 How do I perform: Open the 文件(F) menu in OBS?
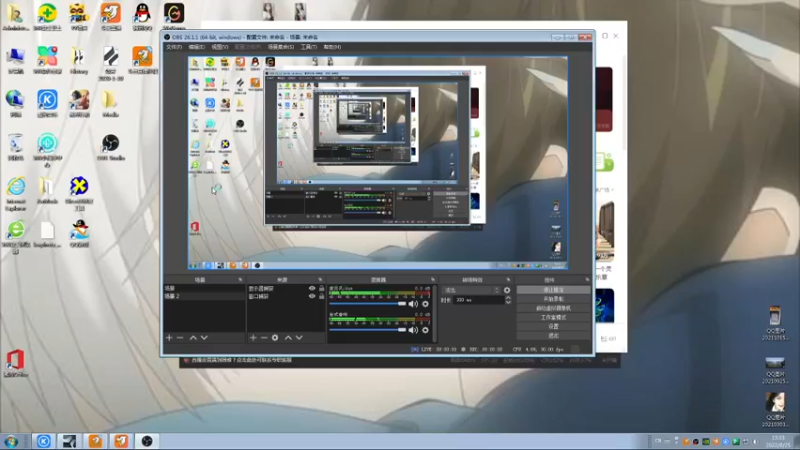coord(174,47)
